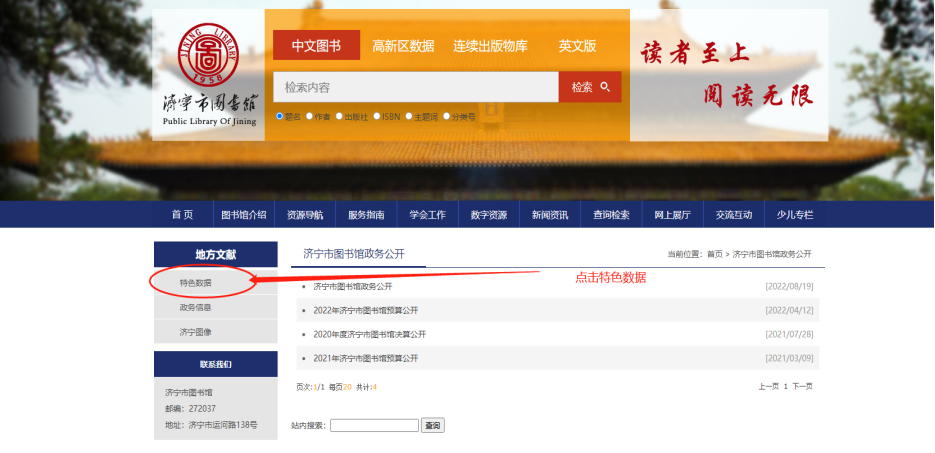Click the 邮编: 272037 text
This screenshot has width=935, height=453.
(x=190, y=409)
